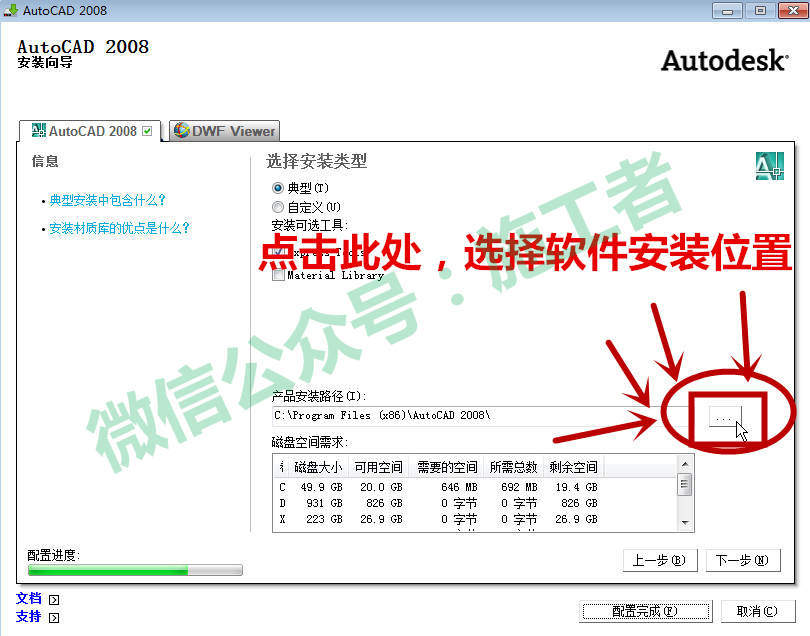Switch to the AutoCAD 2008 tab
Screen dimensions: 810x636
click(90, 131)
